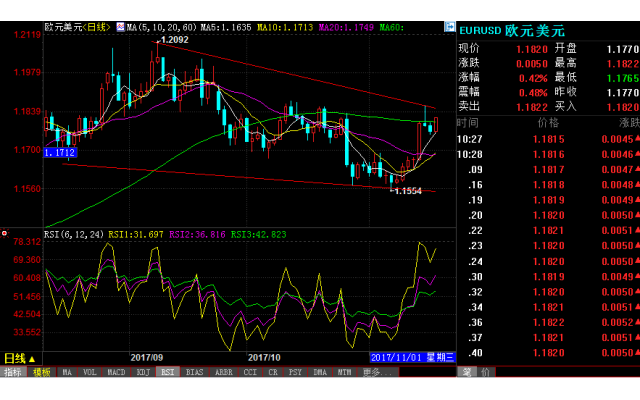
Task: Choose the MTM indicator tab
Action: (x=344, y=372)
